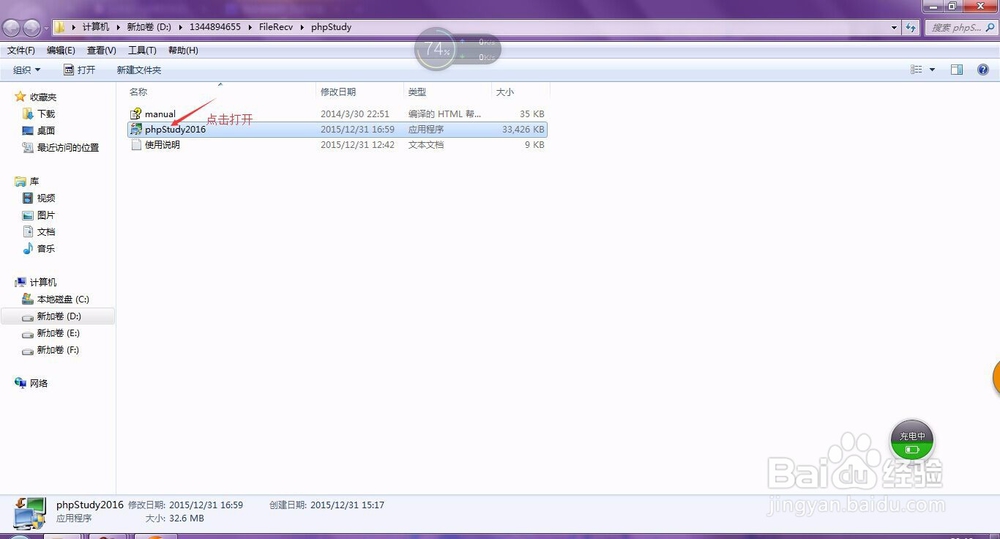The image size is (1000, 539).
Task: Click the 库 libraries item
Action: pos(27,181)
